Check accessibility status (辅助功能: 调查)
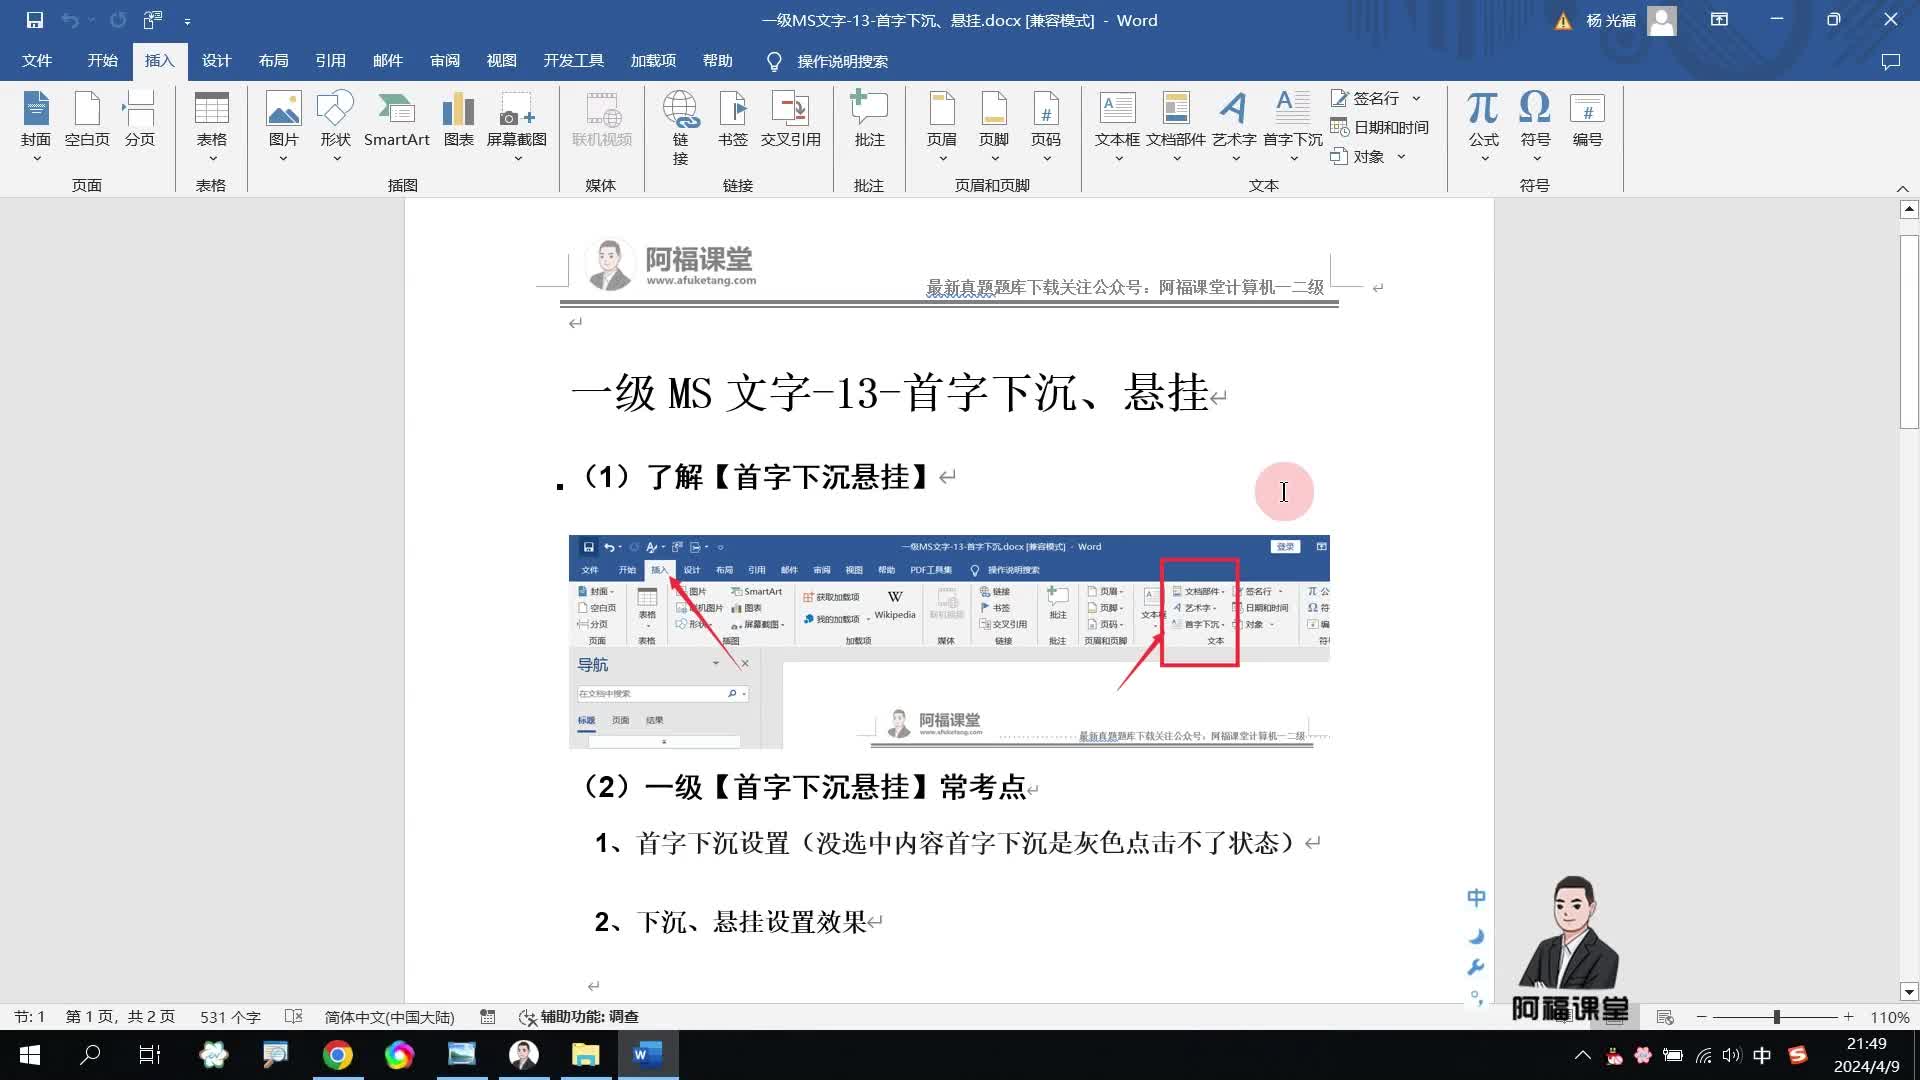 pyautogui.click(x=579, y=1017)
